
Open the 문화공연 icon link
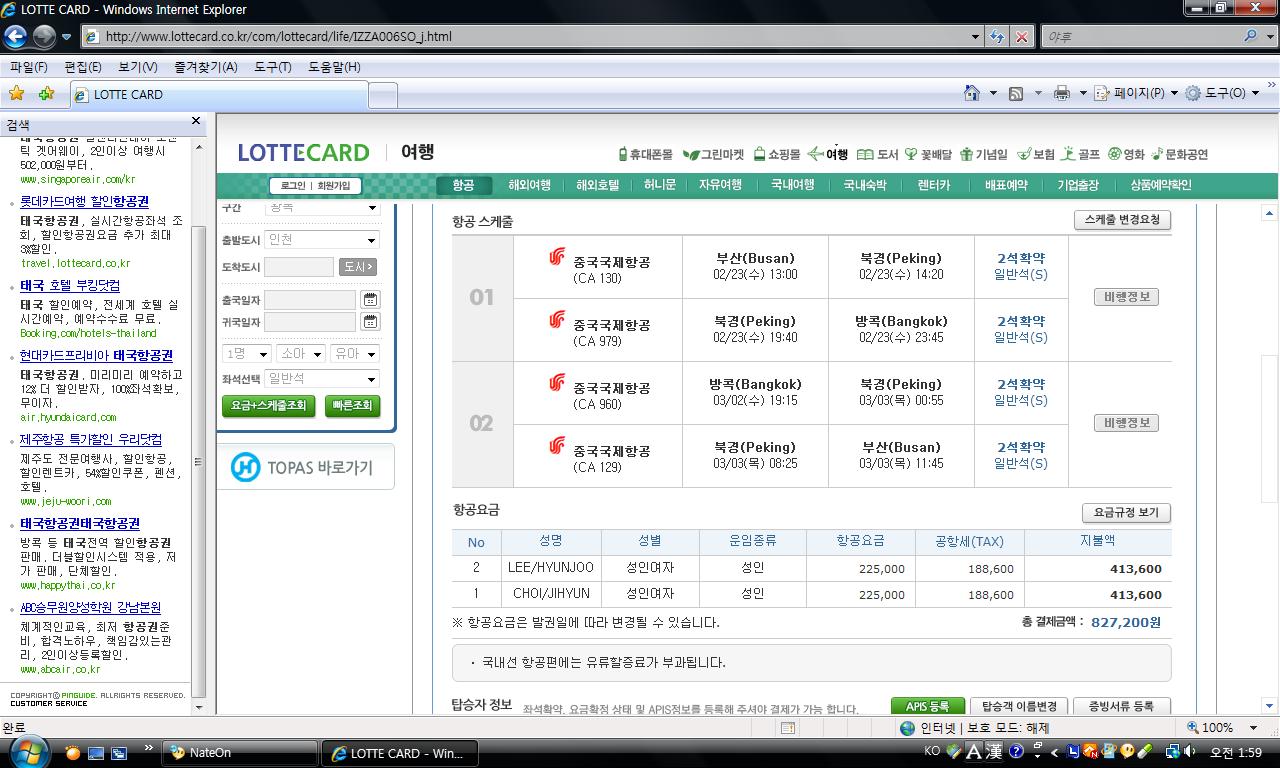pos(1180,154)
